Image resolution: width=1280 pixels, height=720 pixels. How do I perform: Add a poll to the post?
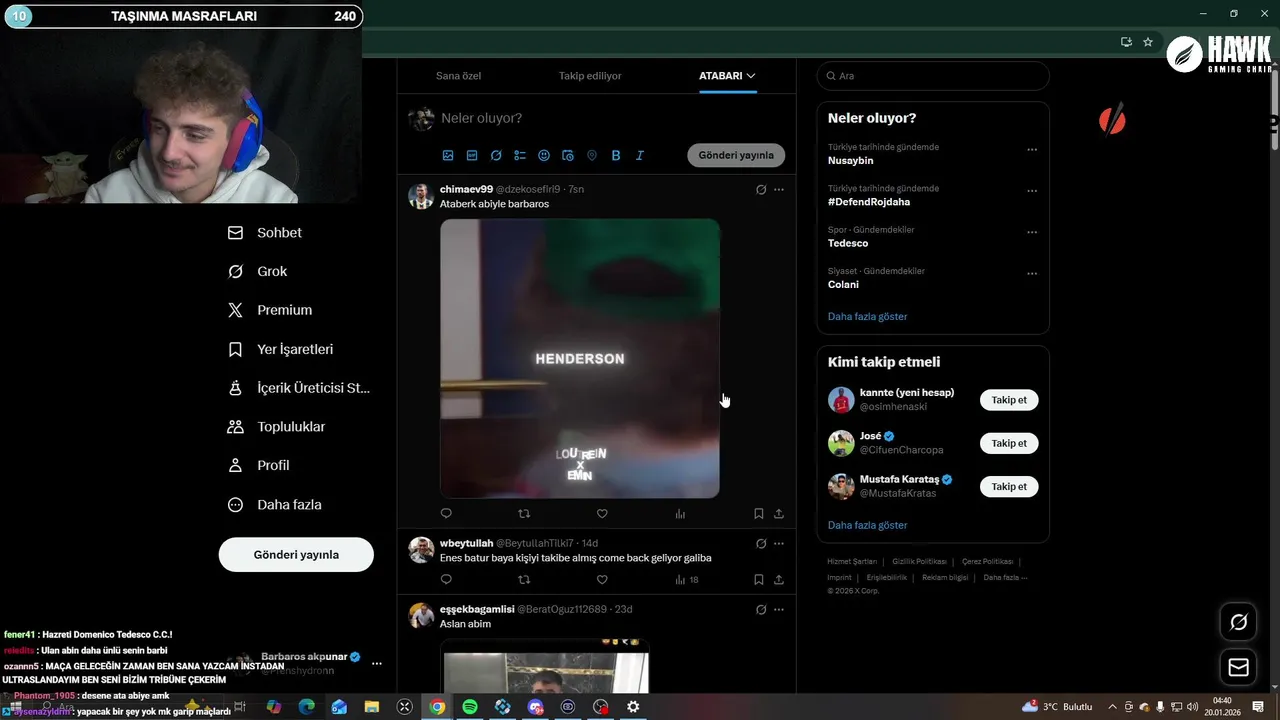click(520, 156)
